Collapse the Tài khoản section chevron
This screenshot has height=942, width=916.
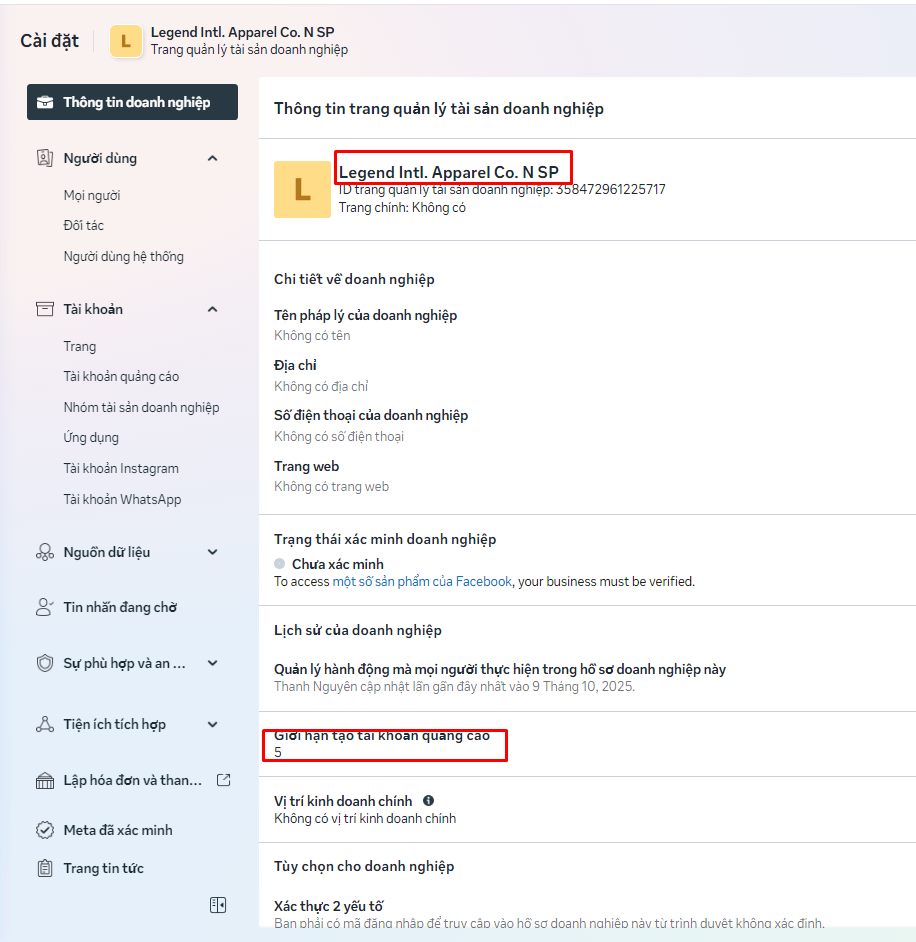coord(212,309)
